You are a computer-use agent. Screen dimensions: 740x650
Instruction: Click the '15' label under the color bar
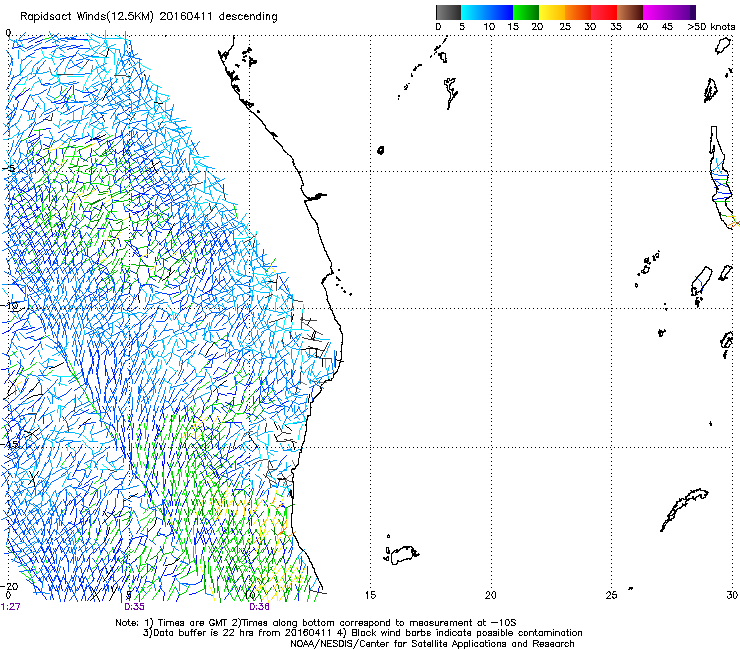click(513, 27)
